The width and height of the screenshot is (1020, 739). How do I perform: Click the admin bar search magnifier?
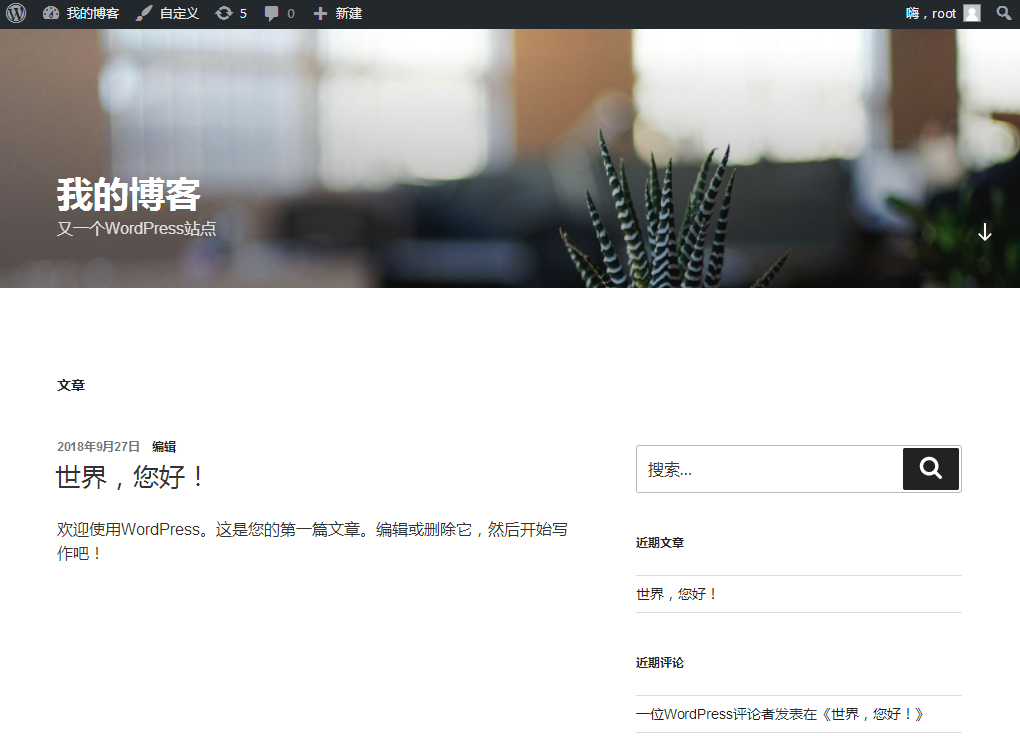point(1004,13)
